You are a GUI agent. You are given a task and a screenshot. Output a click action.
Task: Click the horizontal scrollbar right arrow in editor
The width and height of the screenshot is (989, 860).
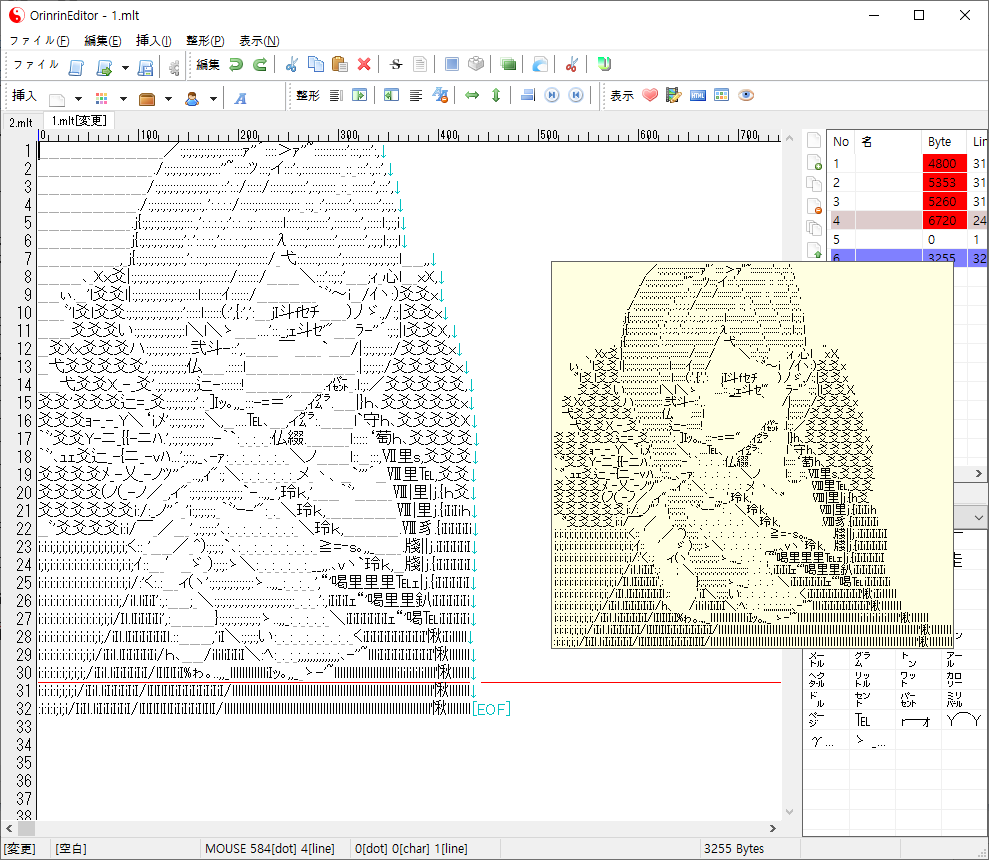click(773, 829)
